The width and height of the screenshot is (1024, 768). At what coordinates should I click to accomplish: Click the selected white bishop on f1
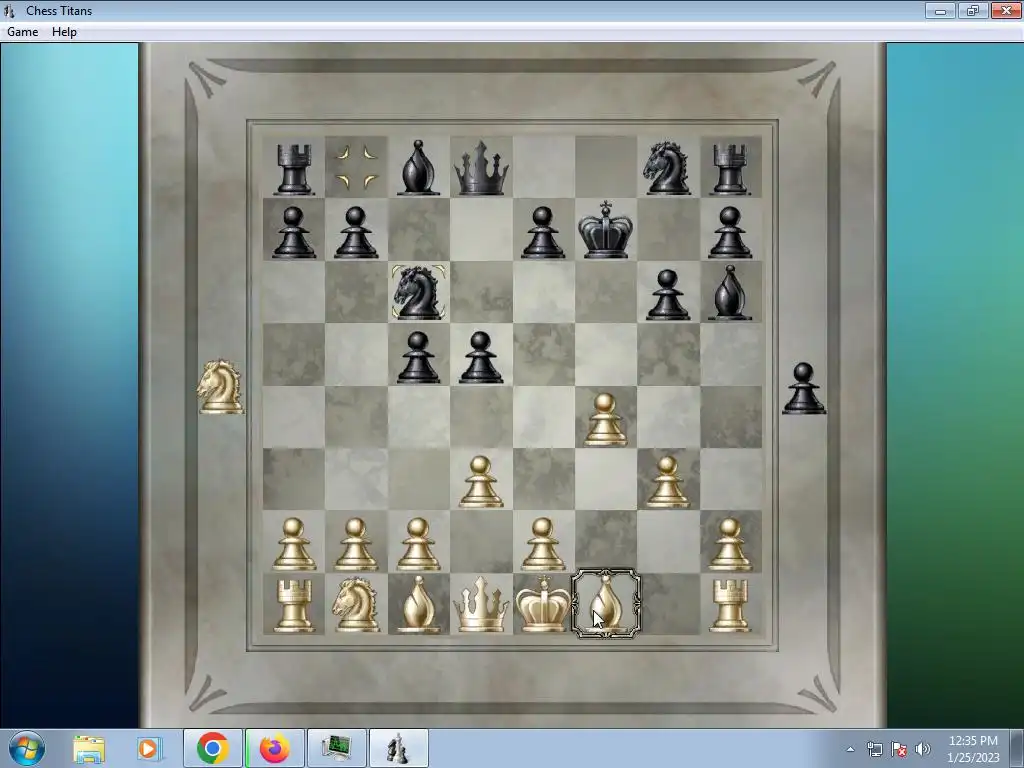pos(605,603)
